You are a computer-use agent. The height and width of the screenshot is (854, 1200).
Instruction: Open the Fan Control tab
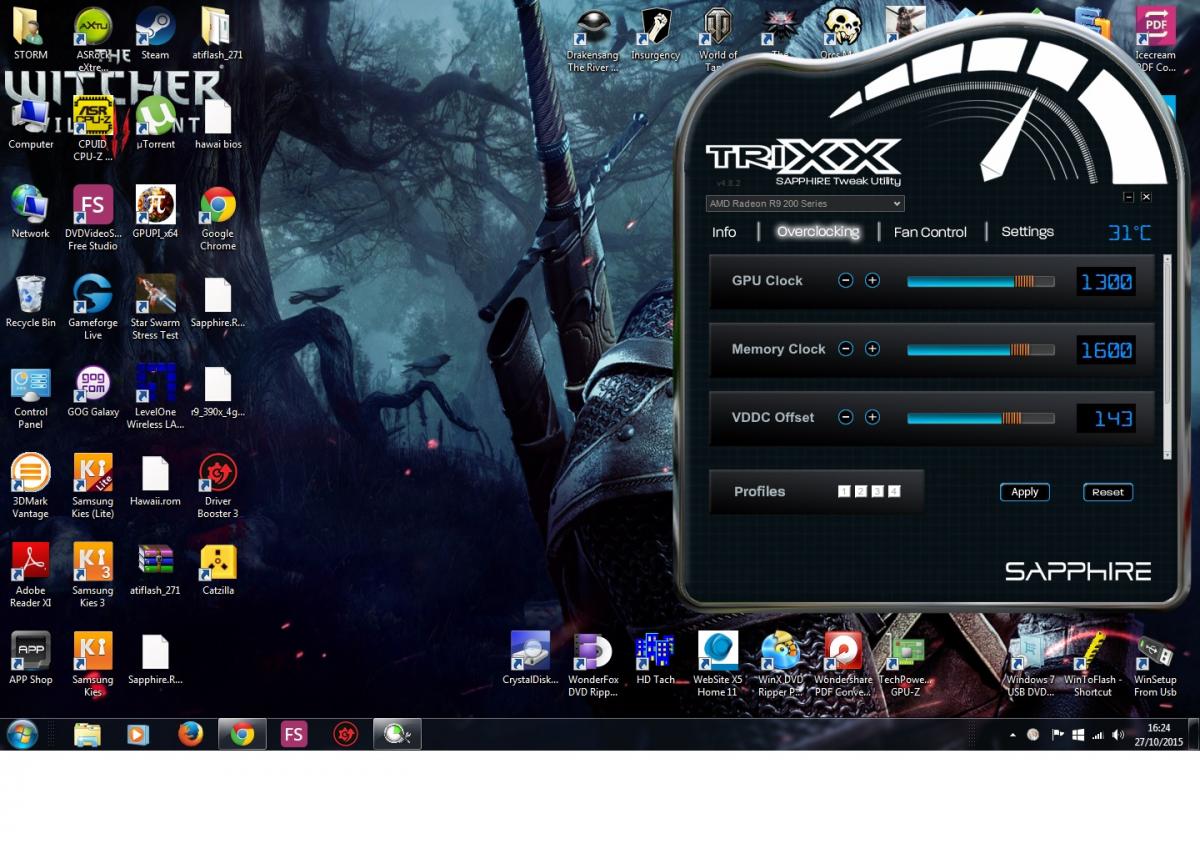click(930, 232)
